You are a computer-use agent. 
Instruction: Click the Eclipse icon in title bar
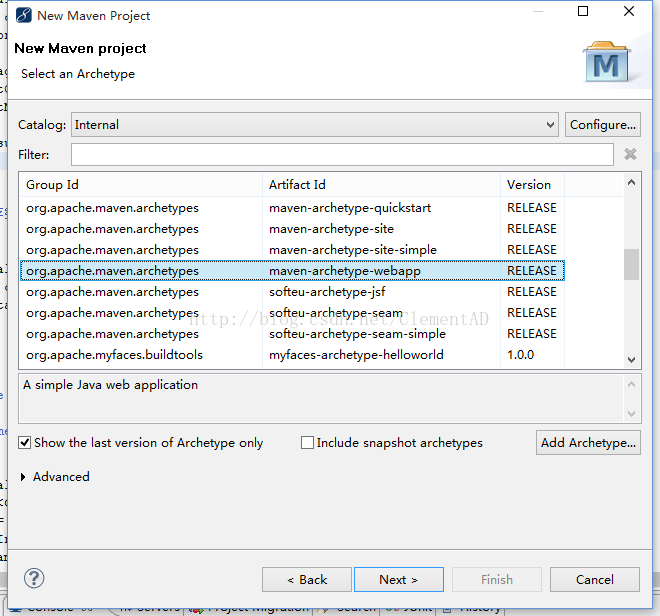[24, 15]
